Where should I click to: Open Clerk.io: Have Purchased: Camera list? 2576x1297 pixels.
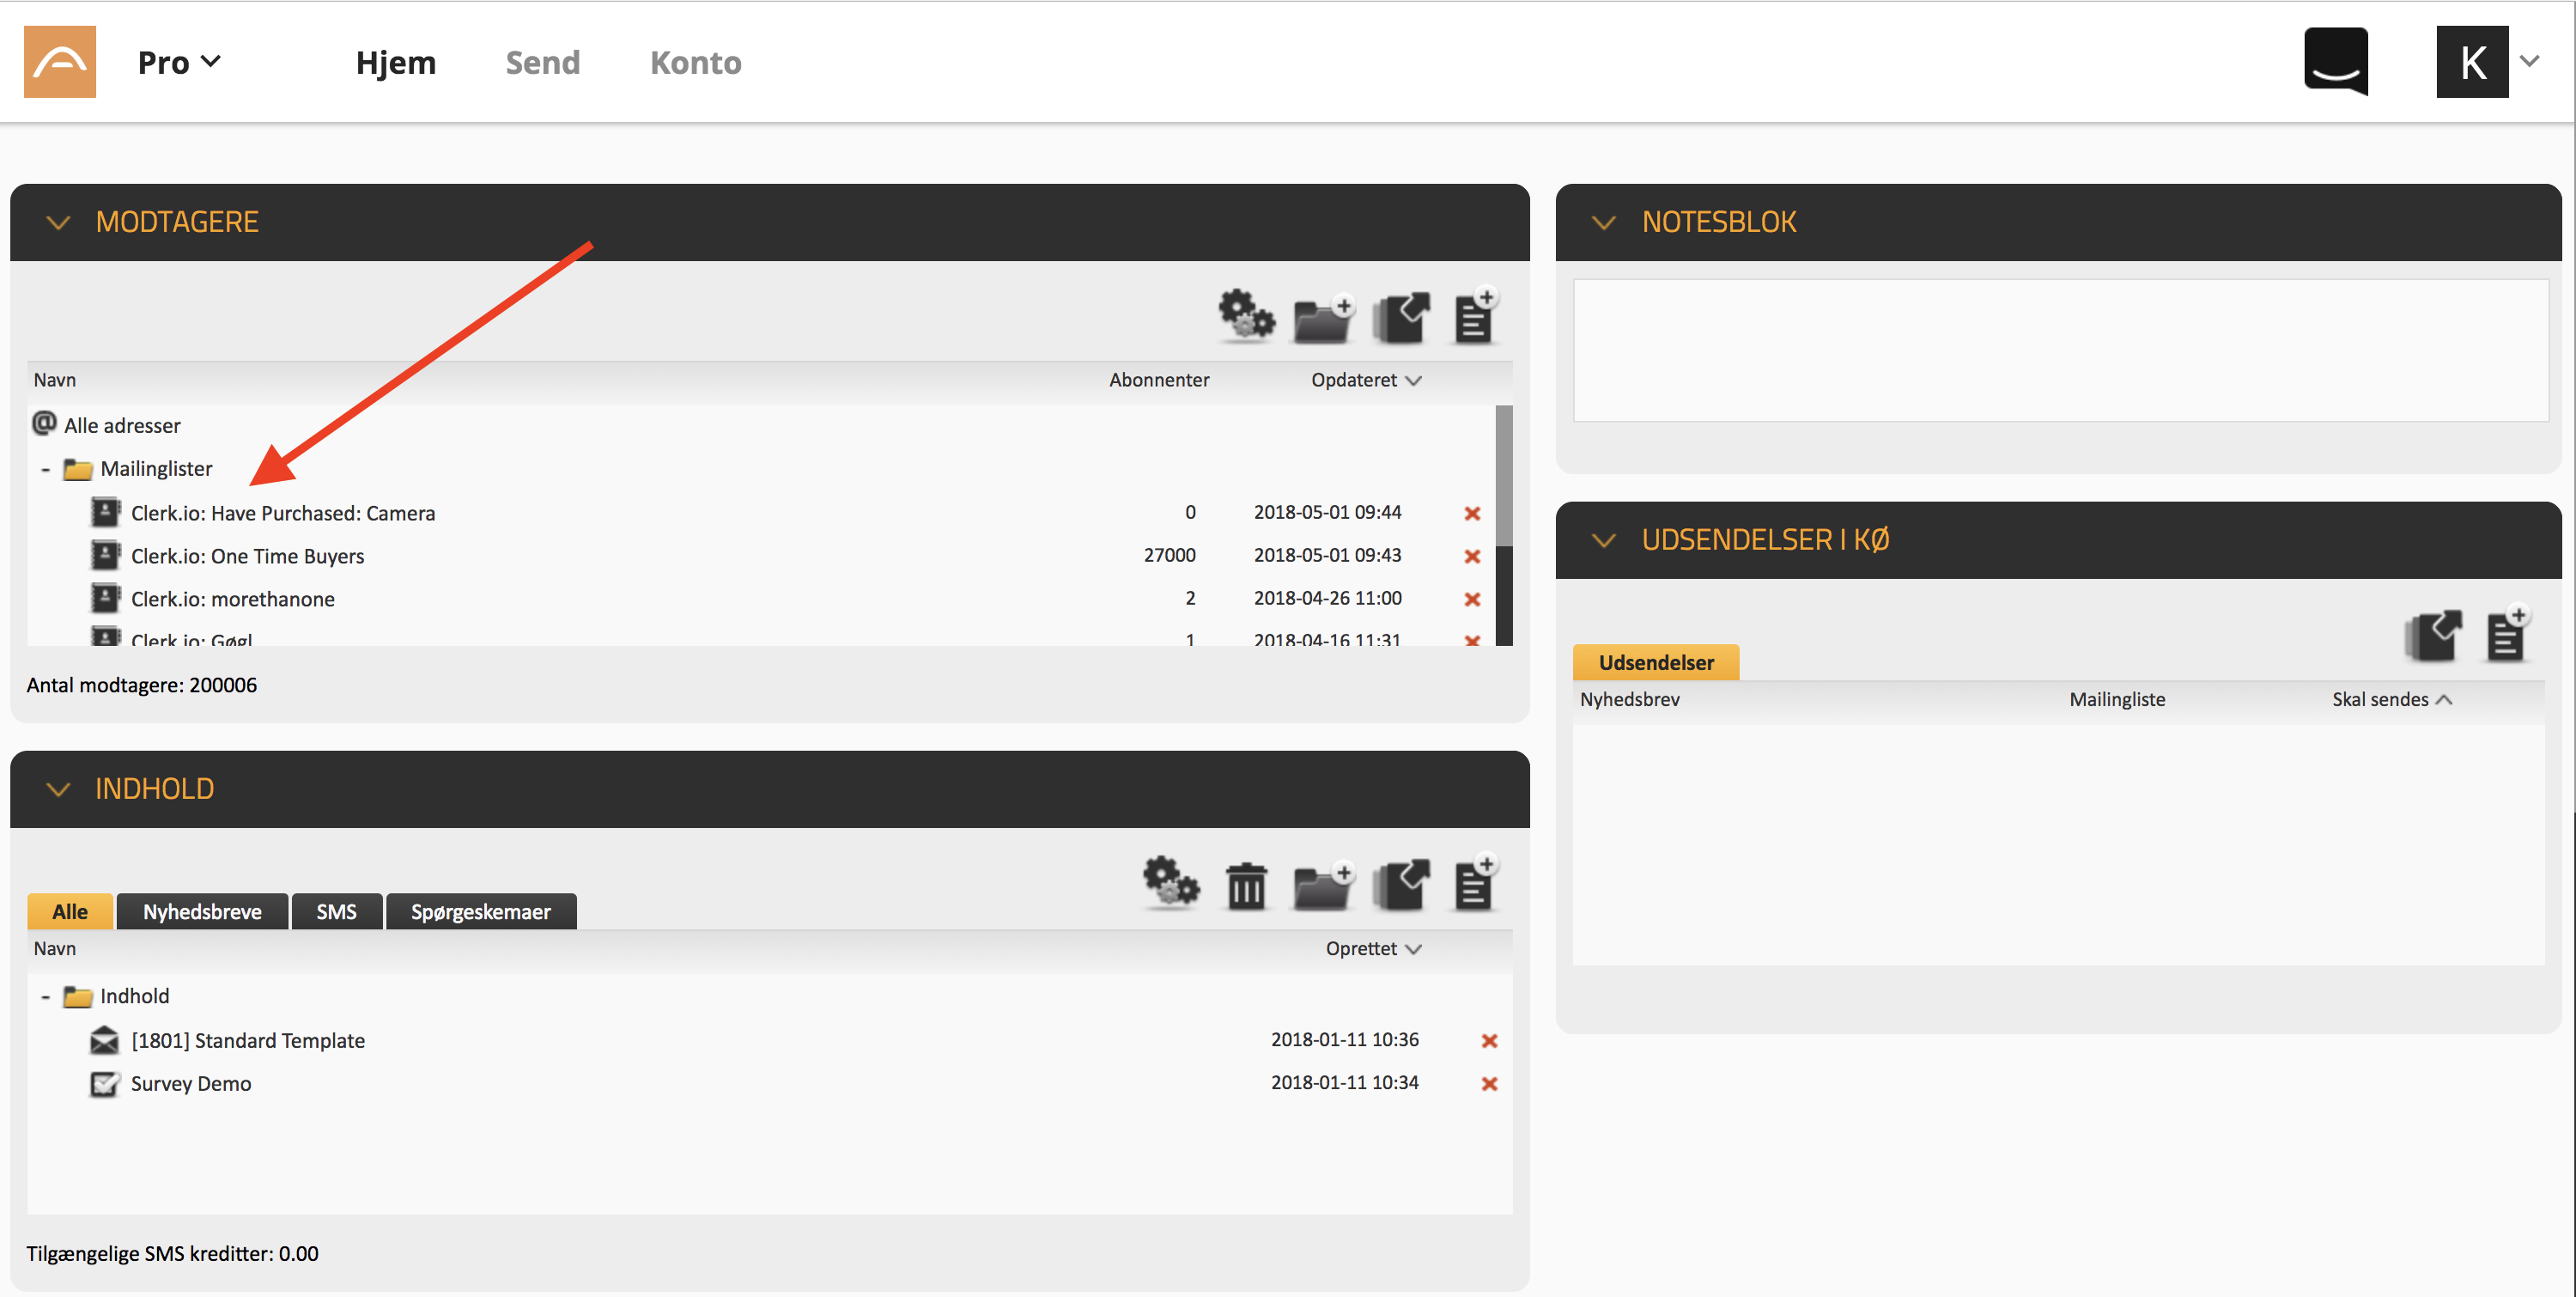(283, 513)
